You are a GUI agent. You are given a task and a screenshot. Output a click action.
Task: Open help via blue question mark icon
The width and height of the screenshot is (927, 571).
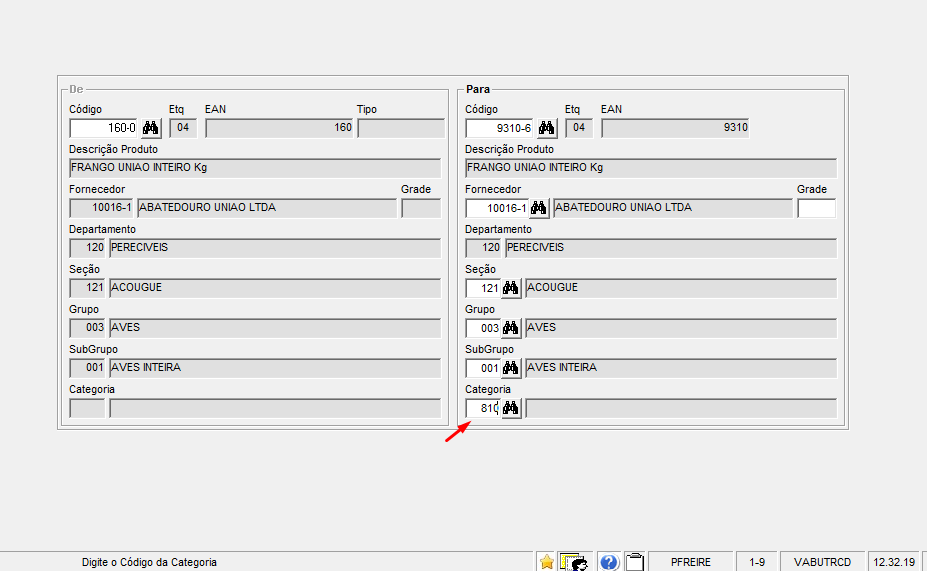(608, 562)
